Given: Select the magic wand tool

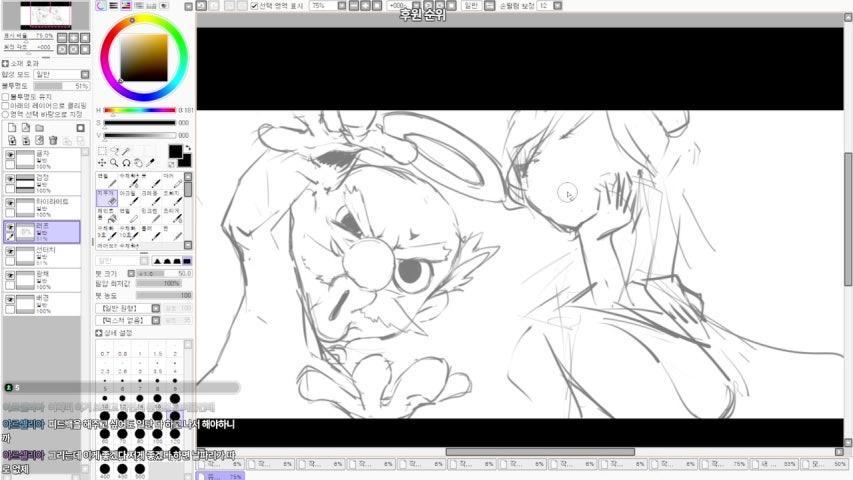Looking at the screenshot, I should click(126, 151).
